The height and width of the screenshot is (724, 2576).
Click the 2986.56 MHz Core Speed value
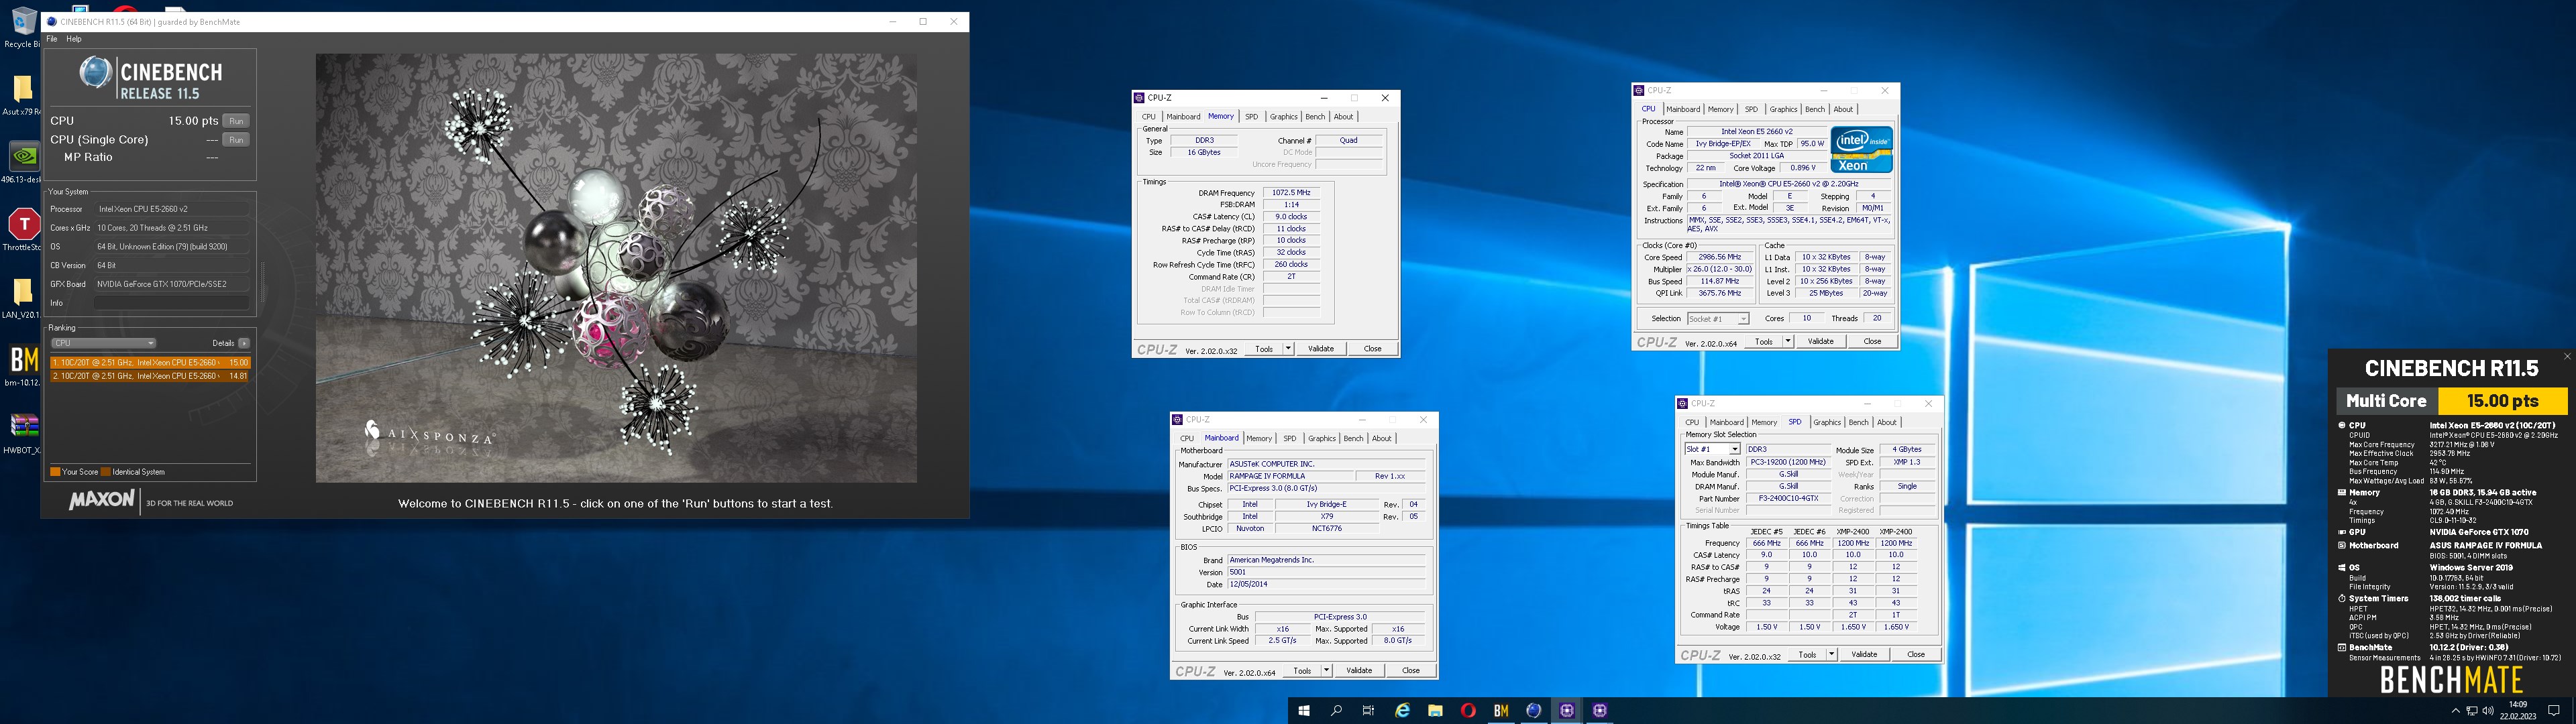[x=1719, y=258]
